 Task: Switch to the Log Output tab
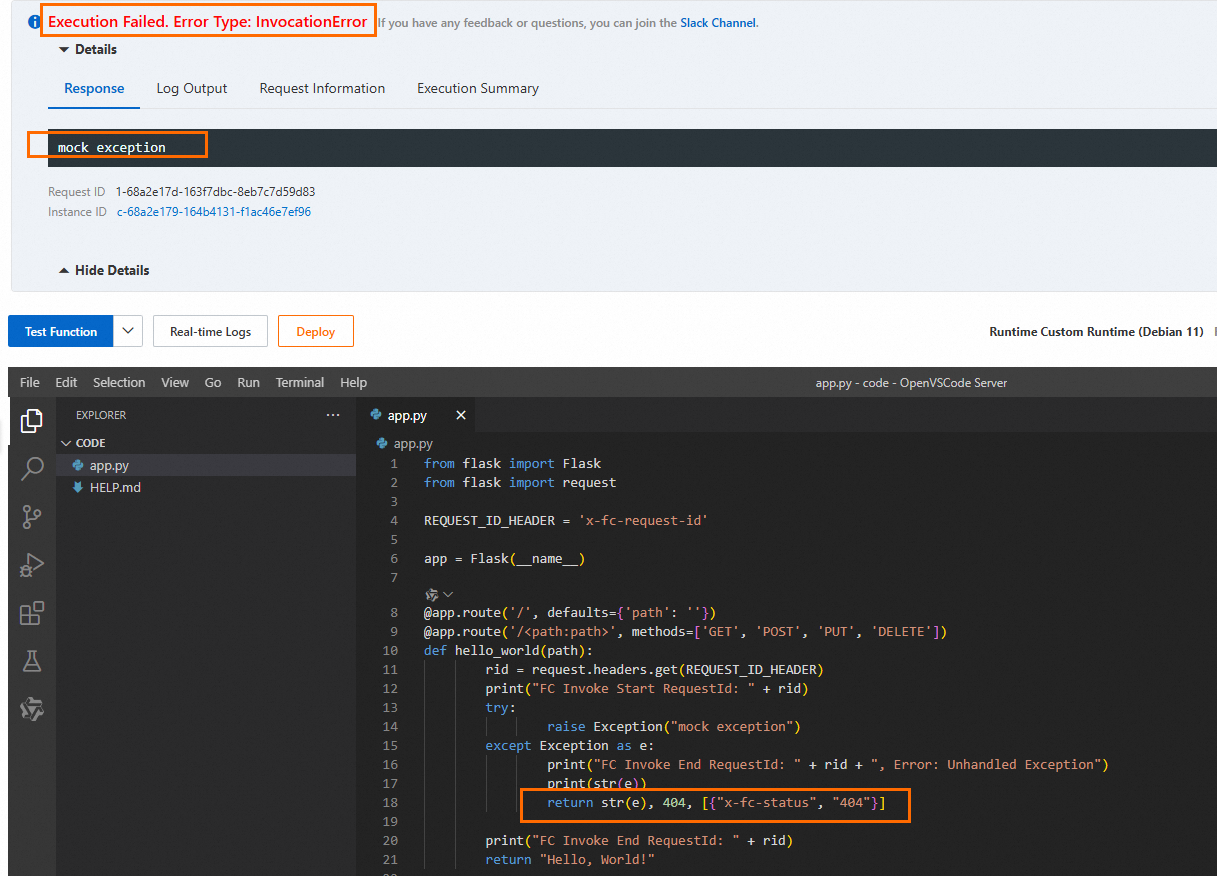click(x=192, y=88)
